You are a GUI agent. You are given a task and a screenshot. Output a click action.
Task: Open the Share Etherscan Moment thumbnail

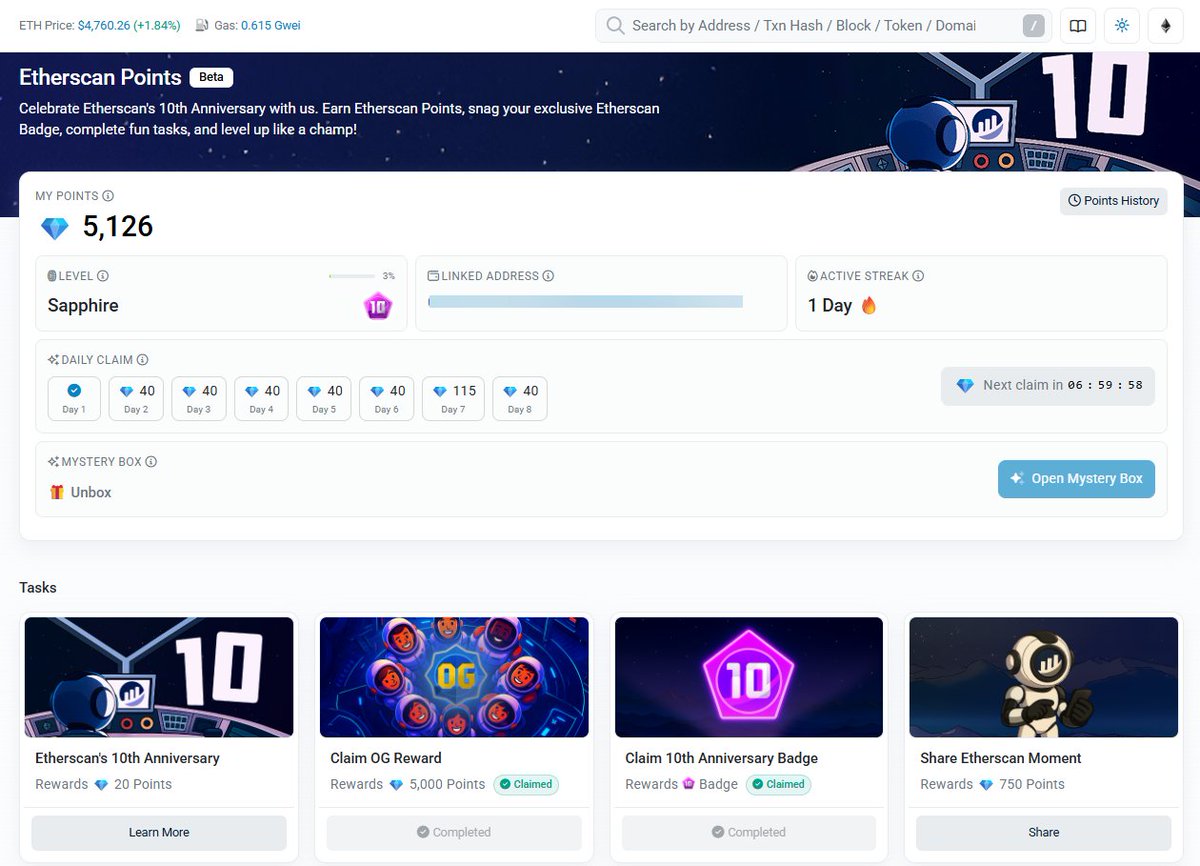pyautogui.click(x=1044, y=677)
